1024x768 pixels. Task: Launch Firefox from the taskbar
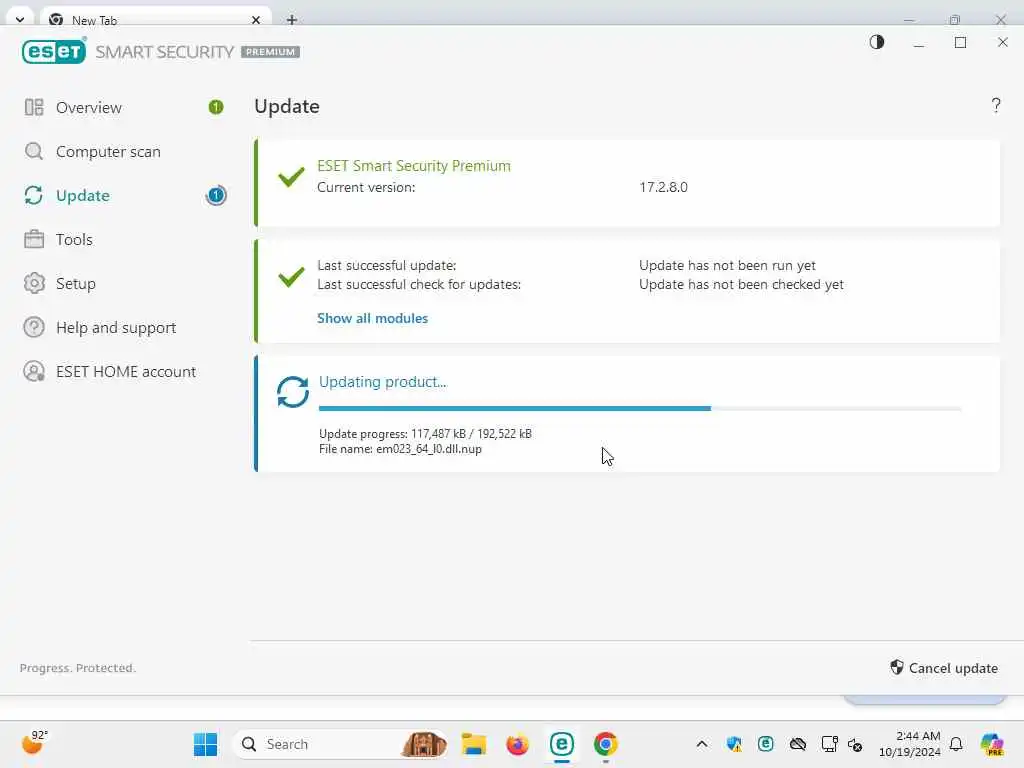pos(517,744)
